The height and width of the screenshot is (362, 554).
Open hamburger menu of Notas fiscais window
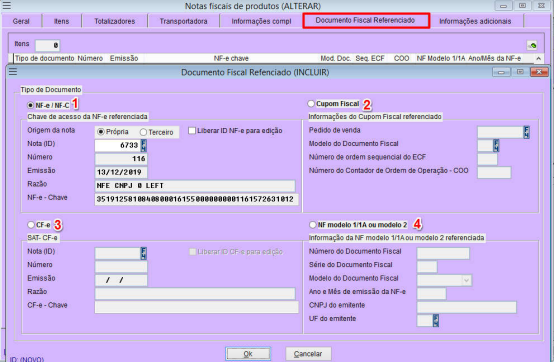point(6,6)
